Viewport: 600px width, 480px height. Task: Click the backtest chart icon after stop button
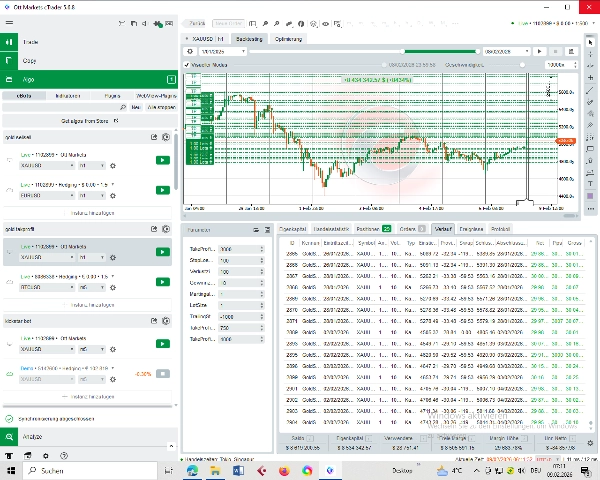(571, 51)
